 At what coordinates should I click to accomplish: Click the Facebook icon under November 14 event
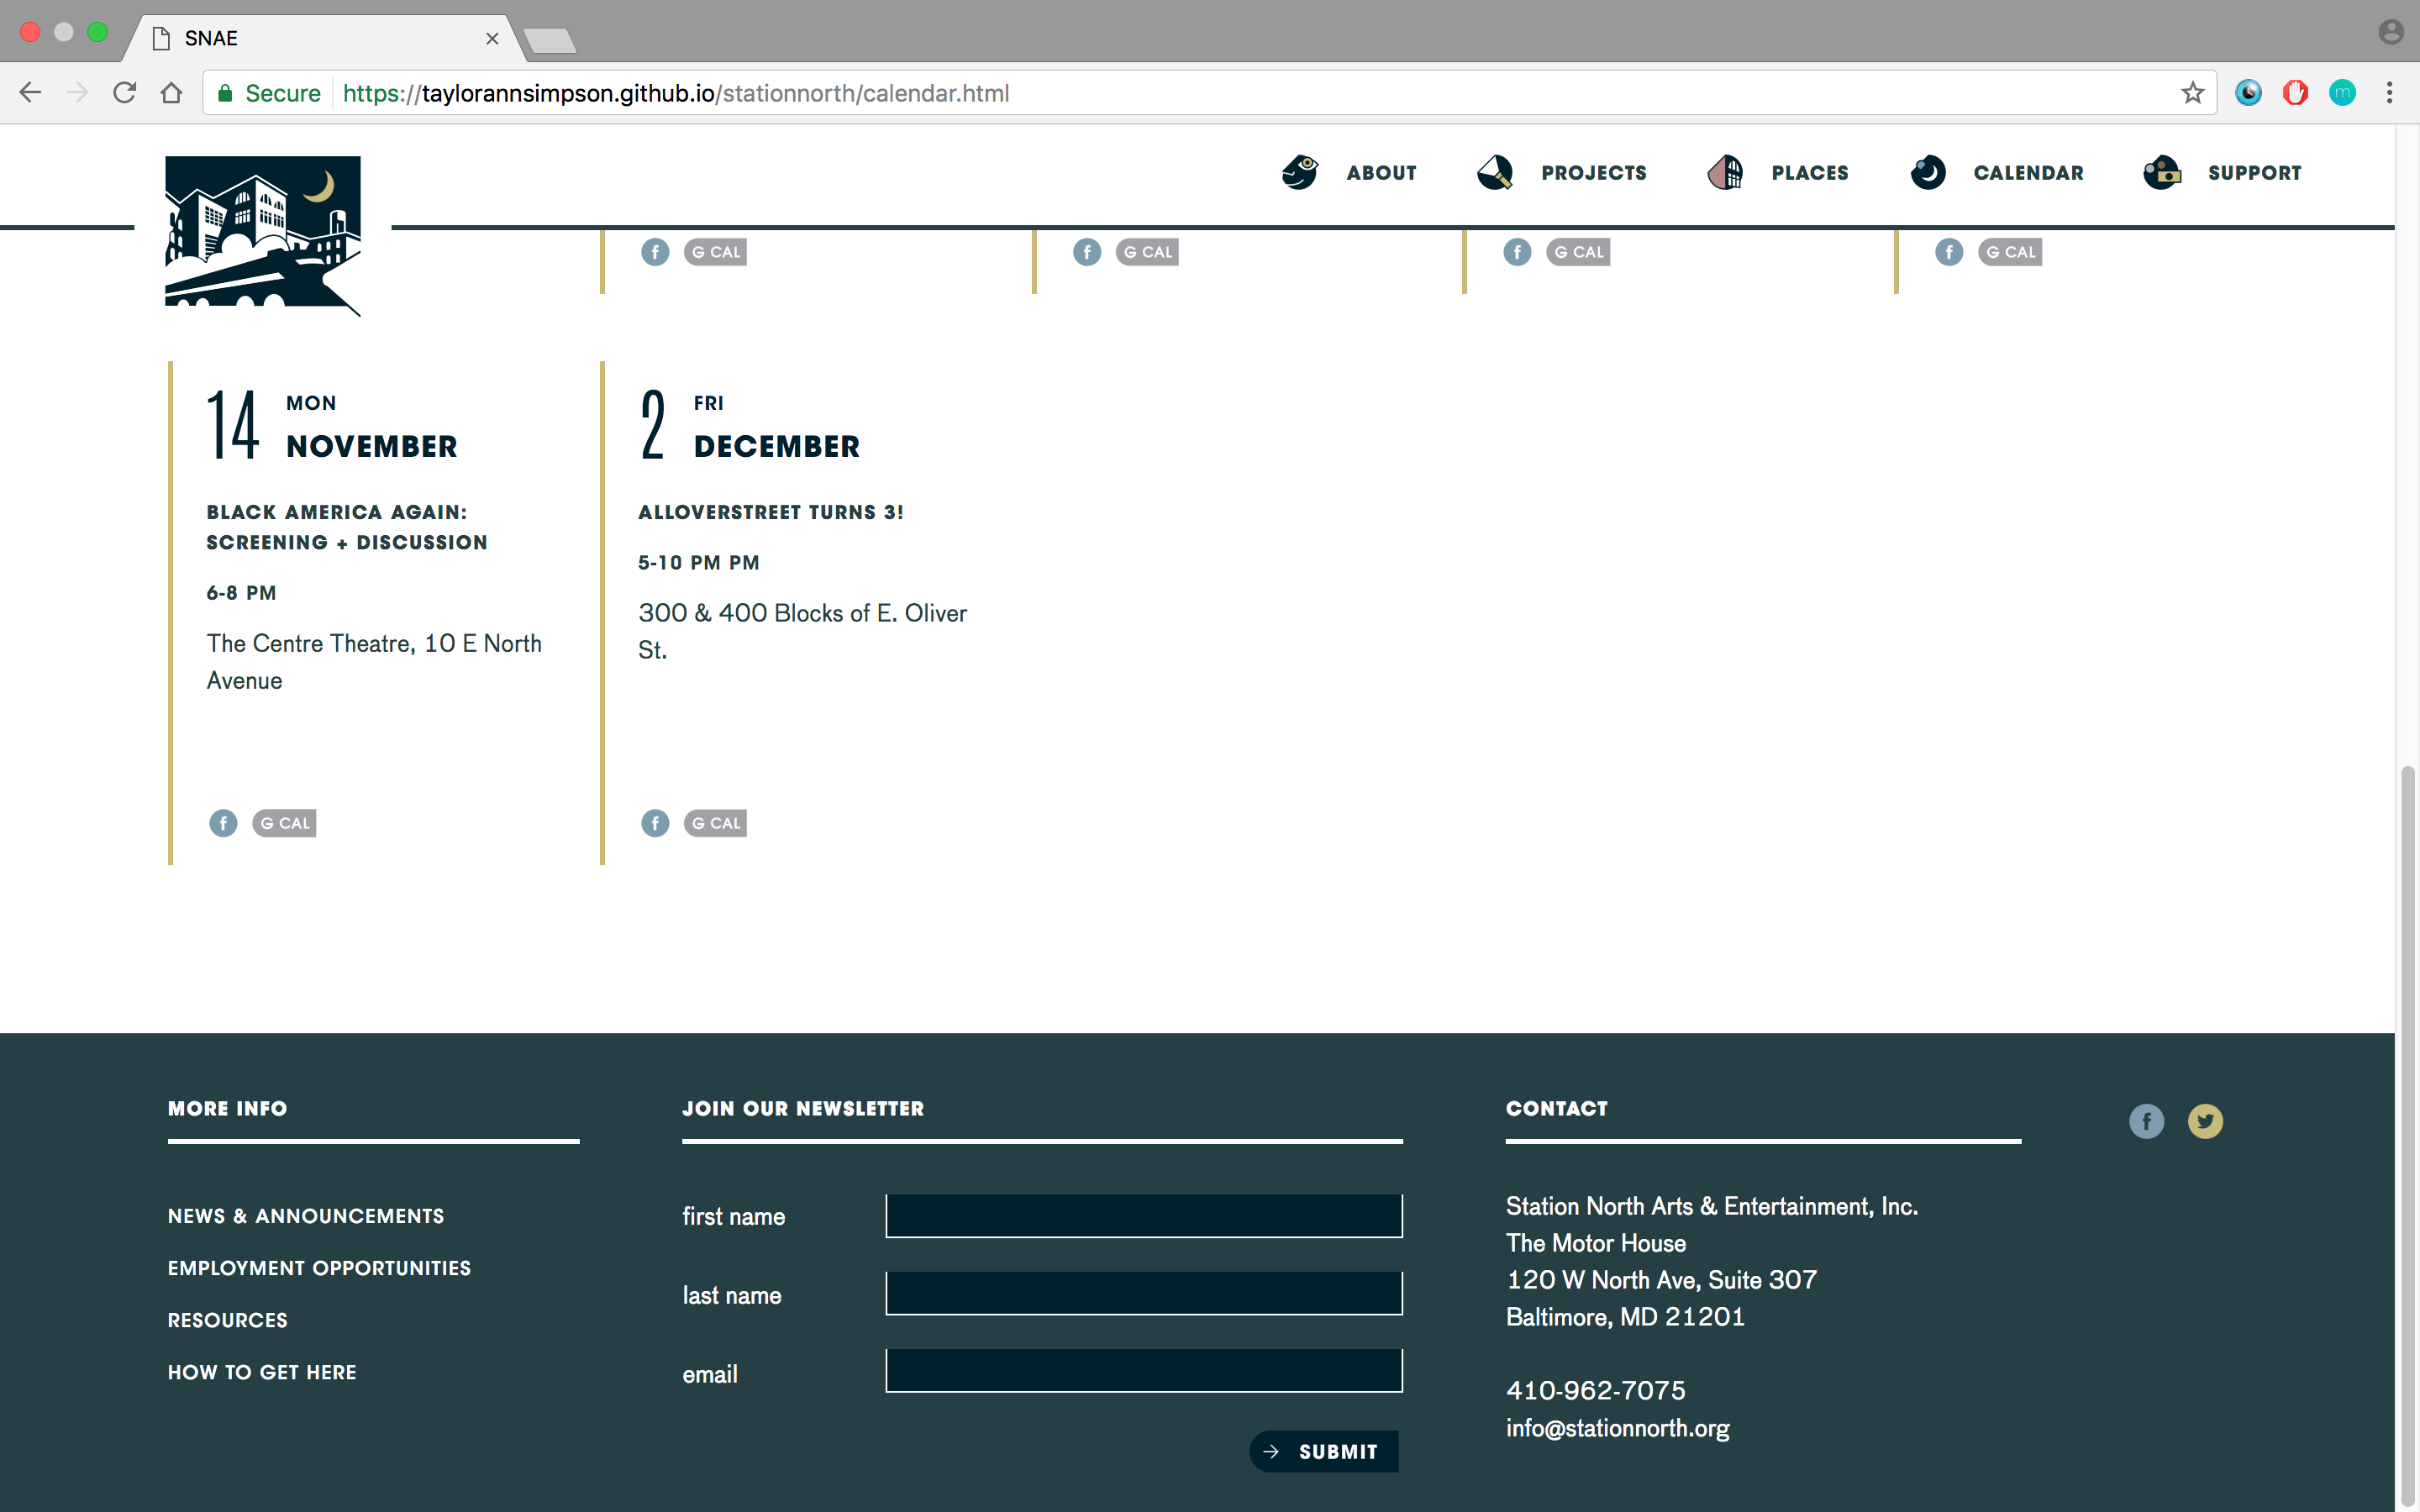click(x=223, y=823)
